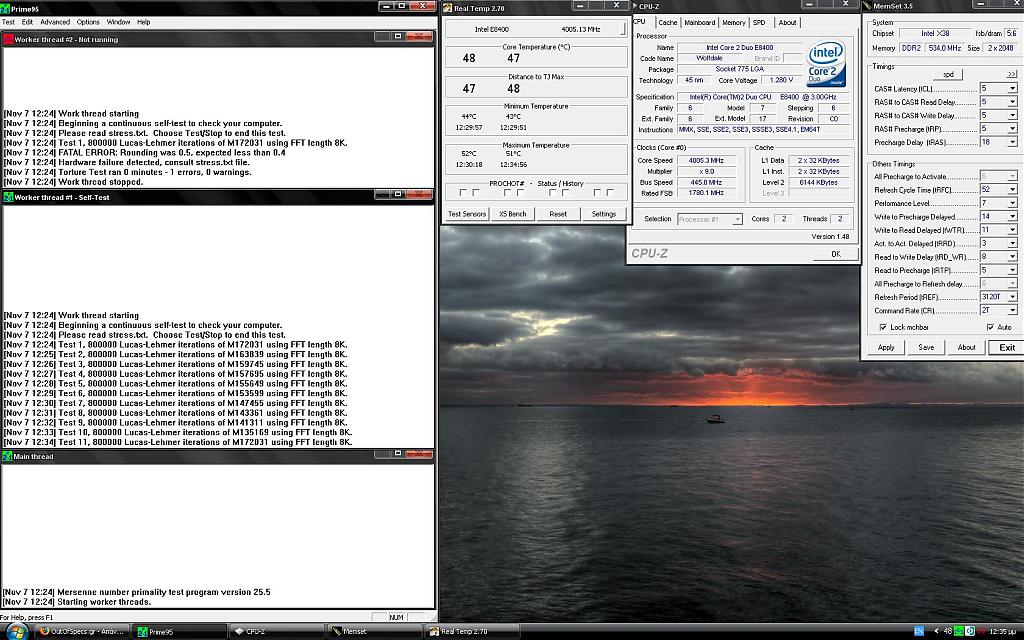Open the Firefox OutOfSpecs.gr taskbar button
1024x640 pixels.
pos(82,632)
